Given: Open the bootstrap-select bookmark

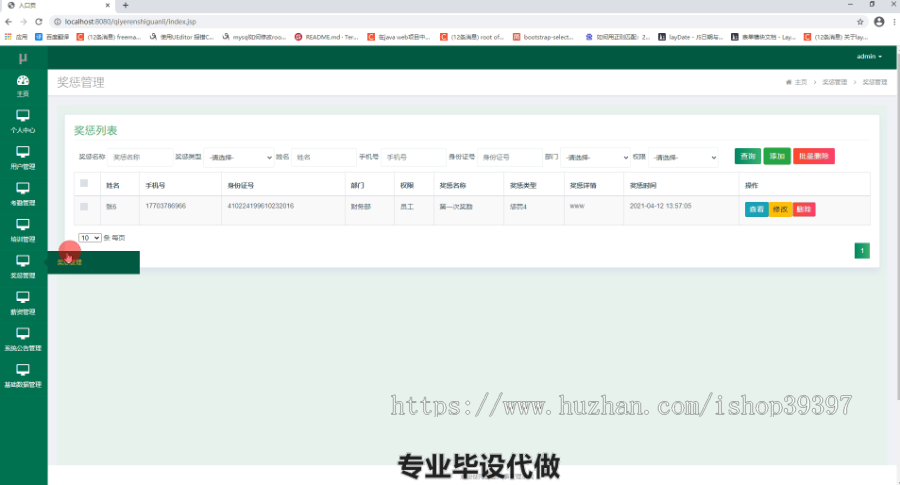Looking at the screenshot, I should pyautogui.click(x=543, y=37).
